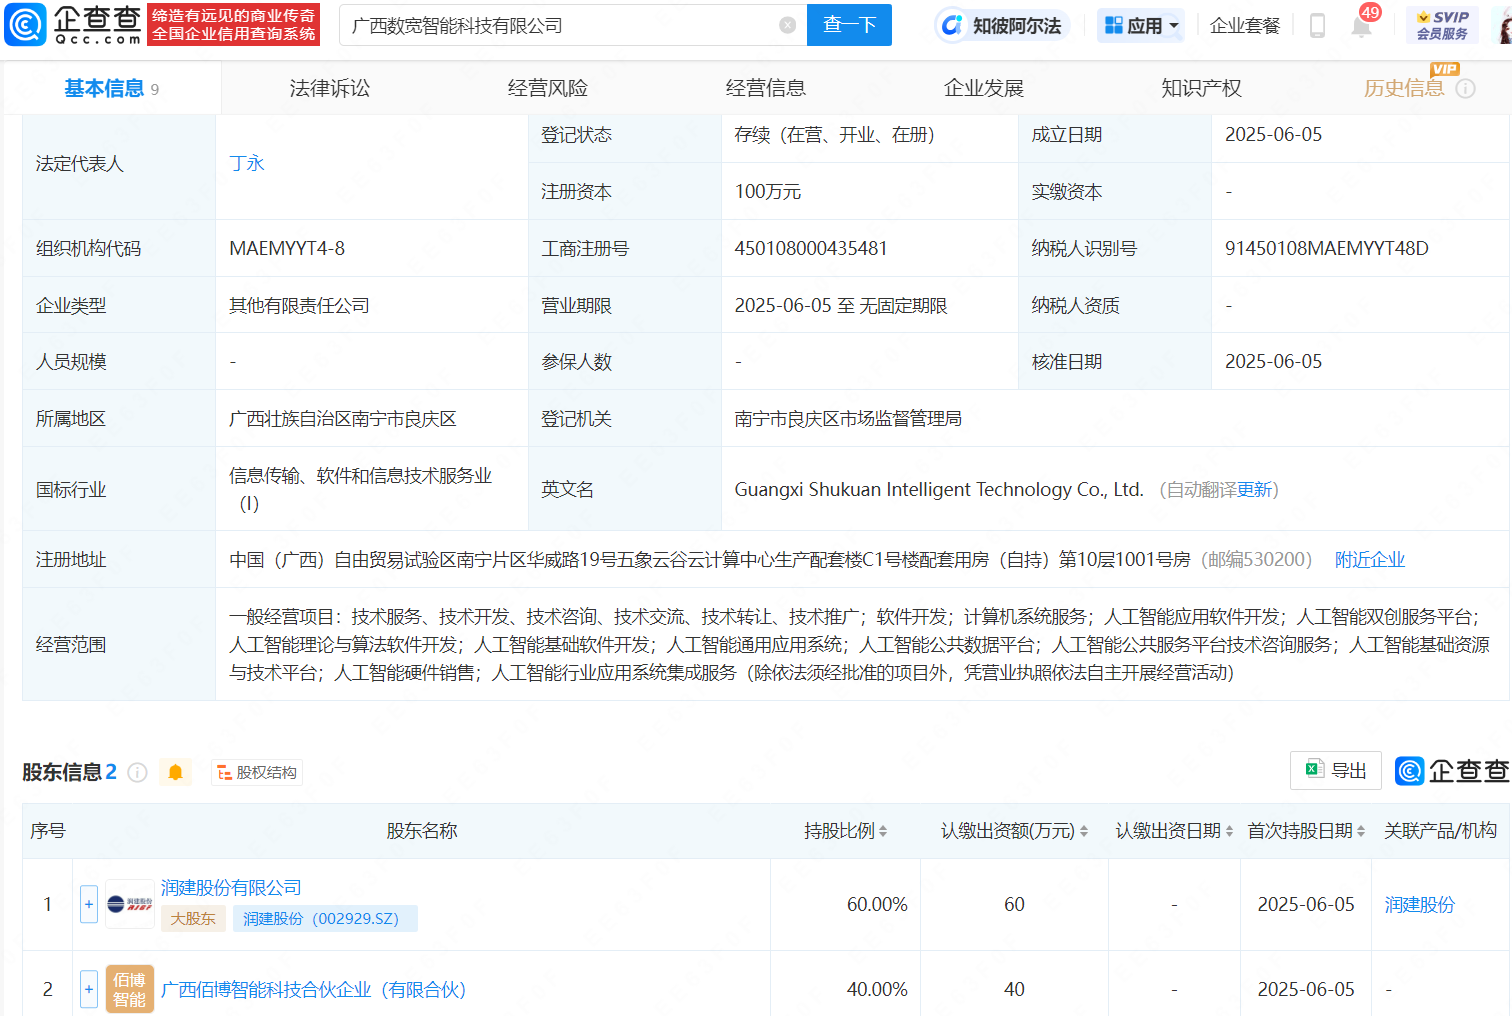The height and width of the screenshot is (1016, 1512).
Task: Open the notifications bell with 49 badge
Action: pyautogui.click(x=1362, y=24)
